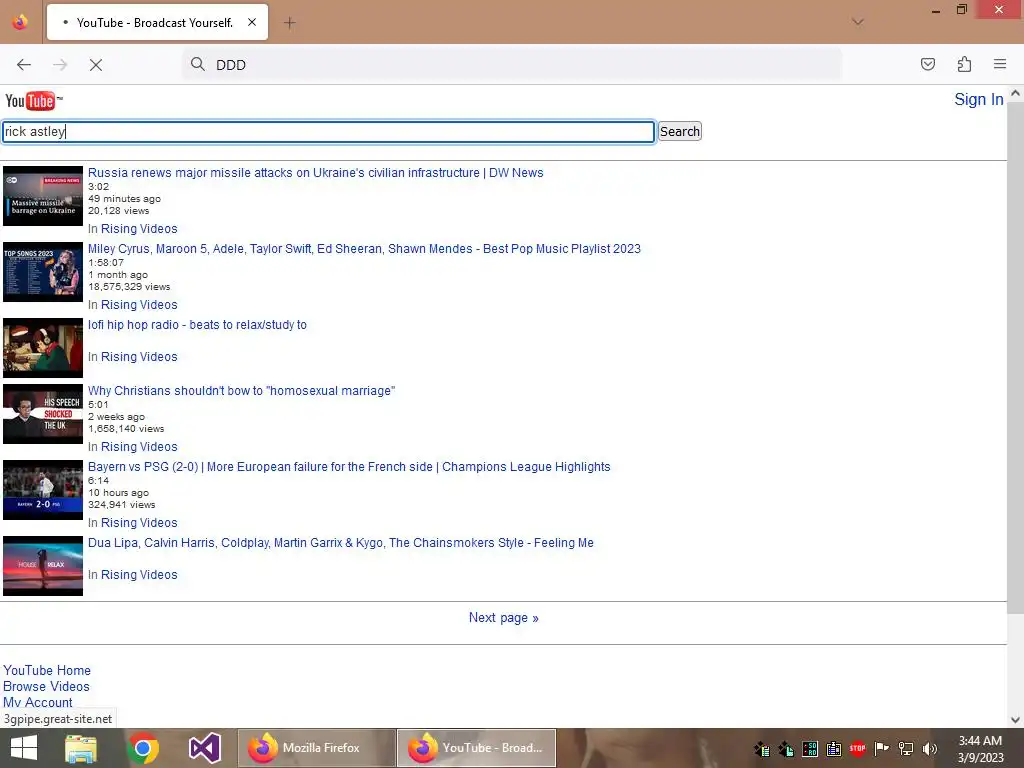Screen dimensions: 1024x768
Task: Switch to the Mozilla Firefox taskbar window
Action: 317,748
